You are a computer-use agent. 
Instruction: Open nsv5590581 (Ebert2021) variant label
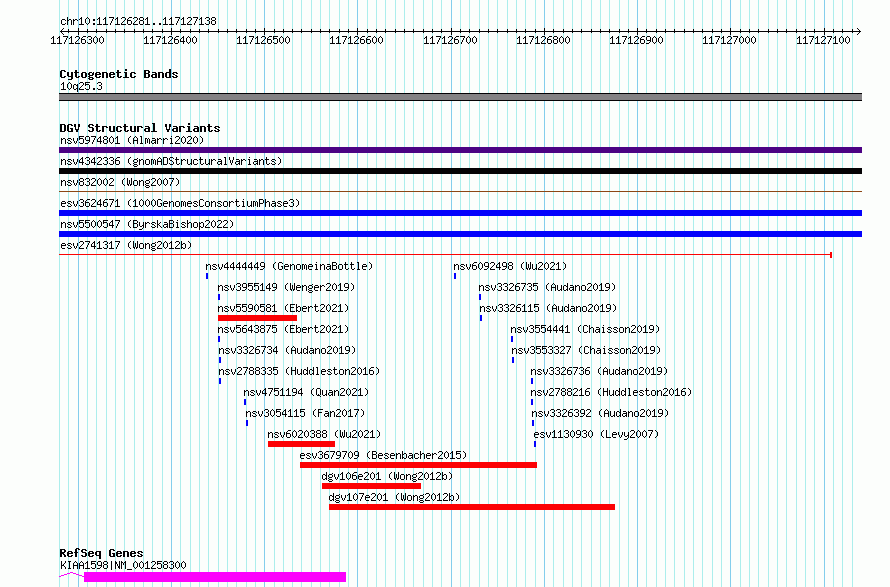coord(283,308)
